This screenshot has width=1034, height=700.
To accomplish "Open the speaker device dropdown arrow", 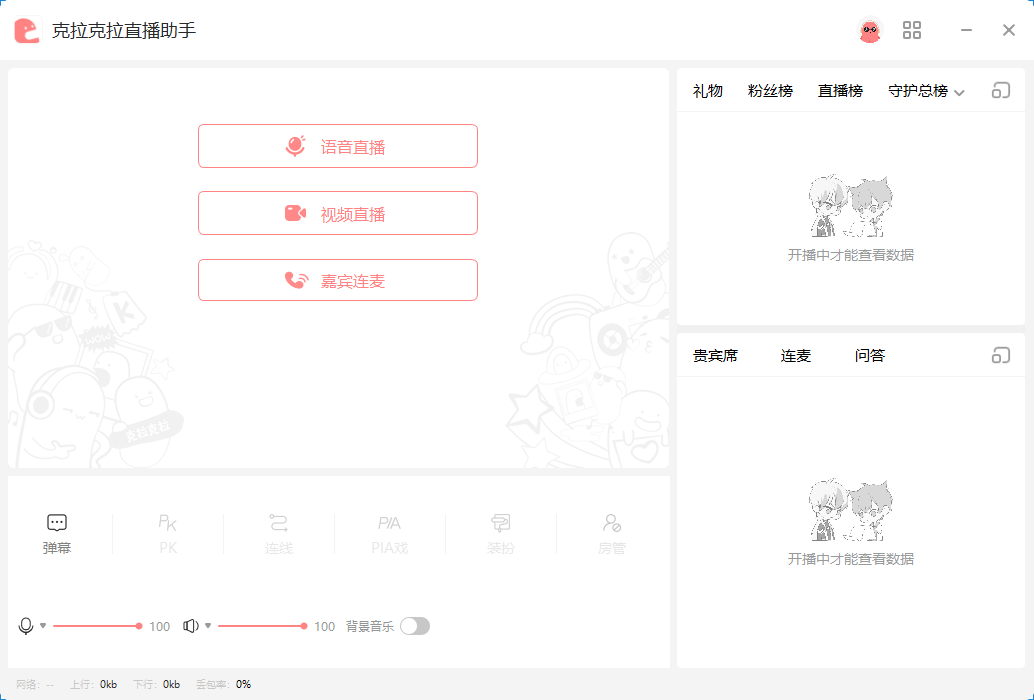I will [207, 625].
